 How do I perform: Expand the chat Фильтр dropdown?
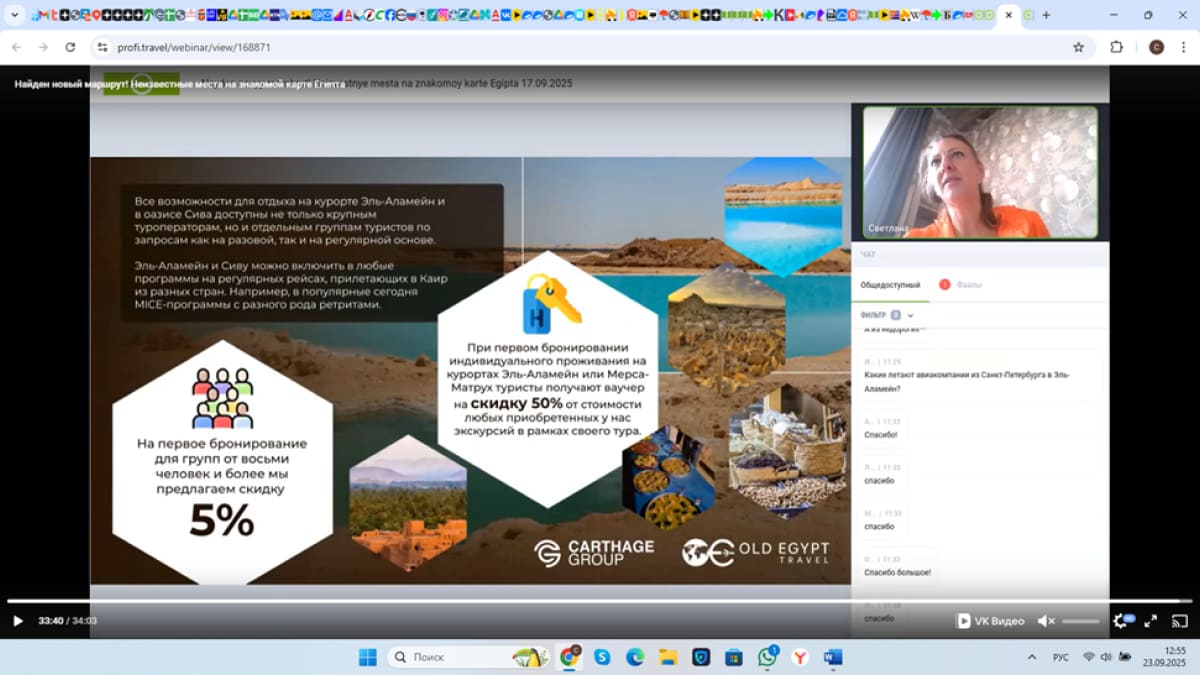[910, 315]
